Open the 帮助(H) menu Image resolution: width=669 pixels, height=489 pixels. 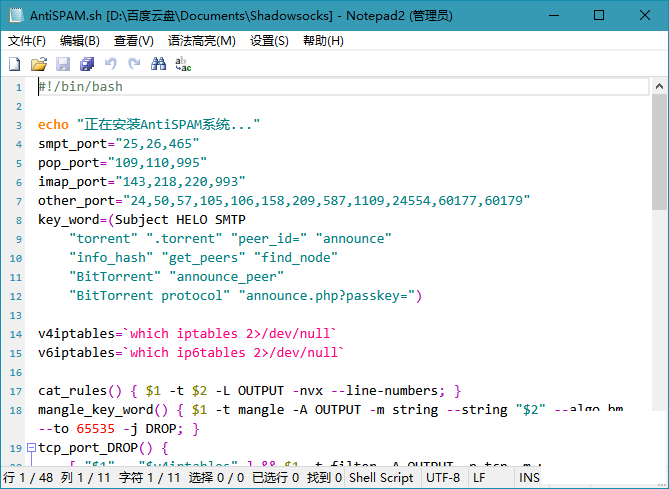tap(323, 41)
